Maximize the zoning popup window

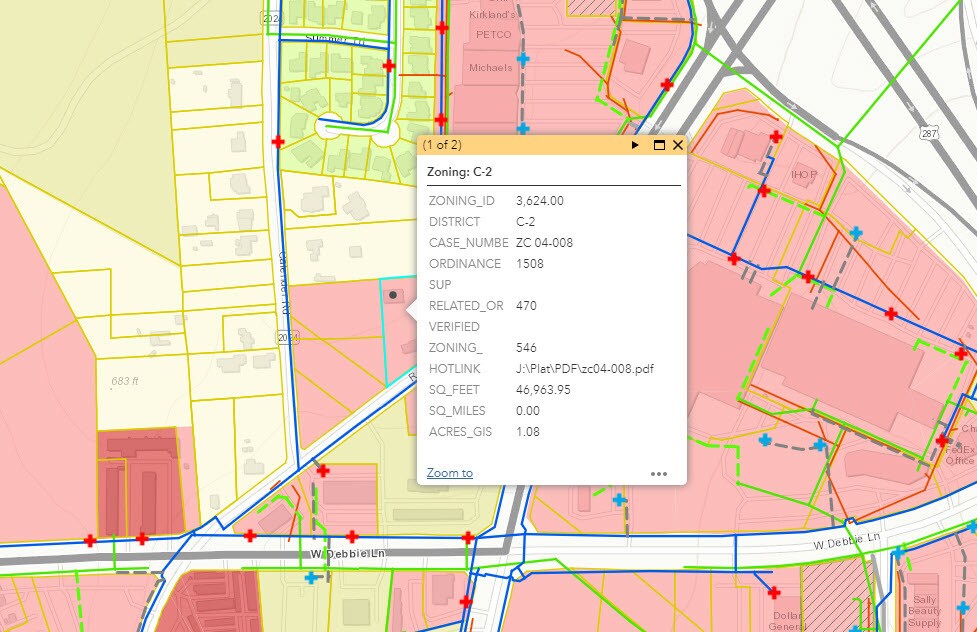click(x=659, y=145)
